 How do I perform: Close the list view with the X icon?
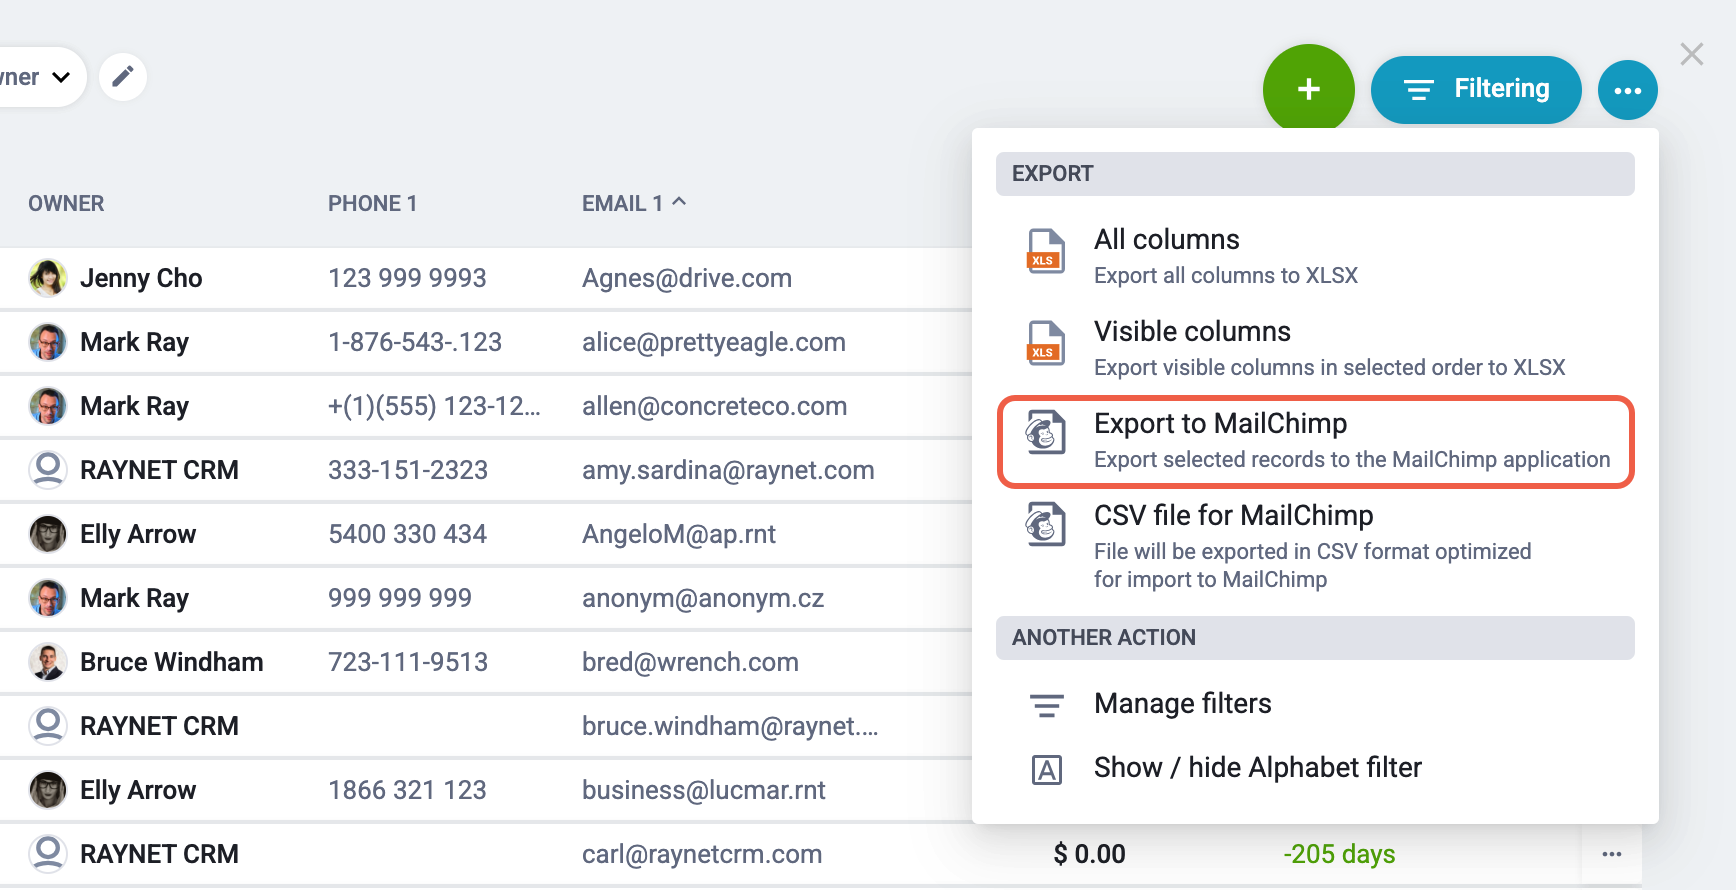1691,54
